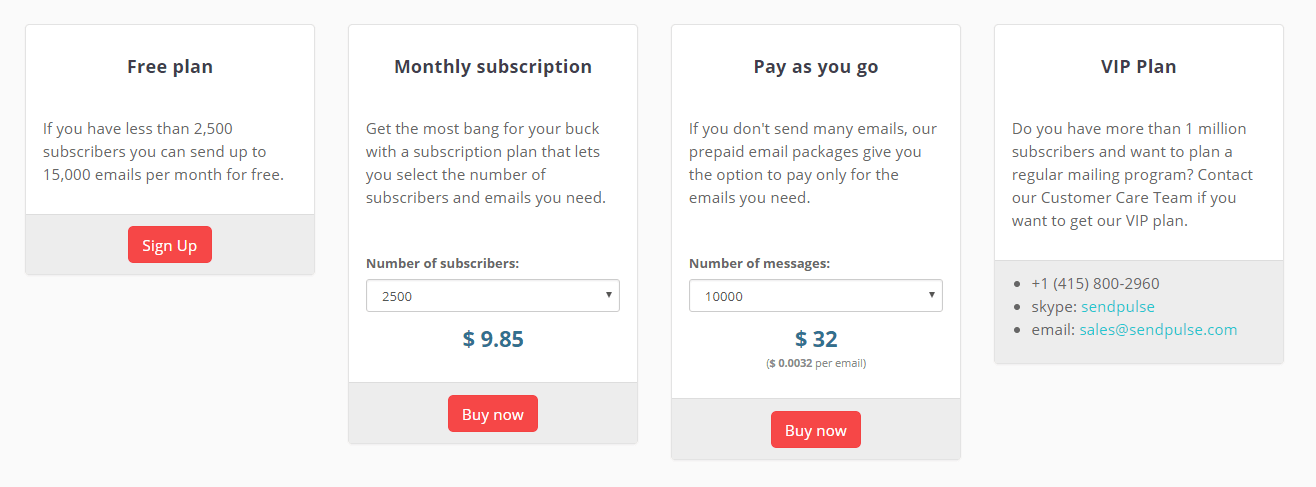Expand the Number of messages dropdown
This screenshot has width=1316, height=487.
(x=815, y=296)
